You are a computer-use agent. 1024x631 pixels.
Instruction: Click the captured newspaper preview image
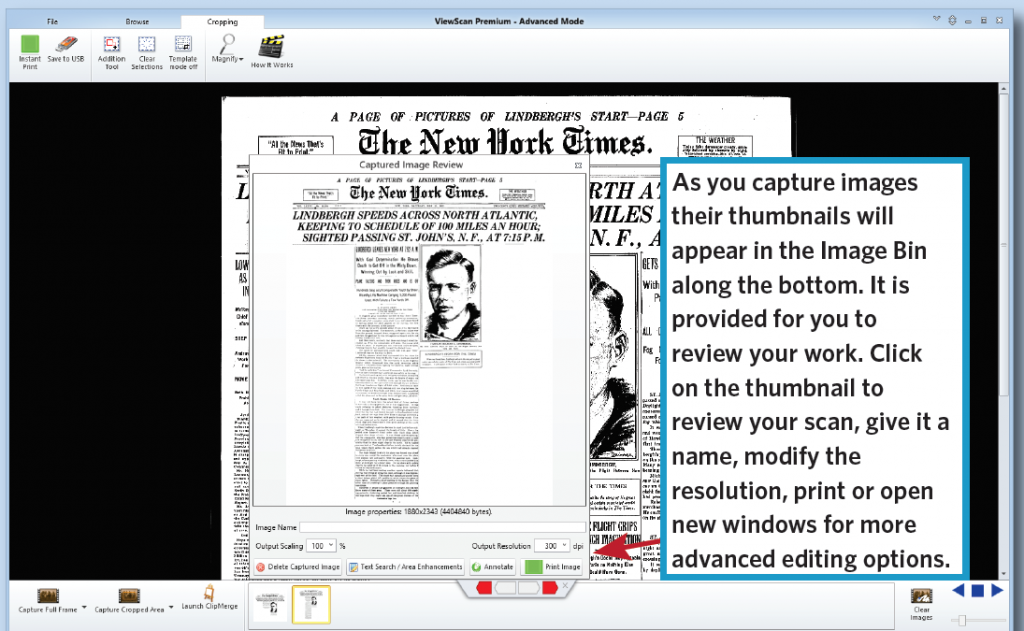419,340
